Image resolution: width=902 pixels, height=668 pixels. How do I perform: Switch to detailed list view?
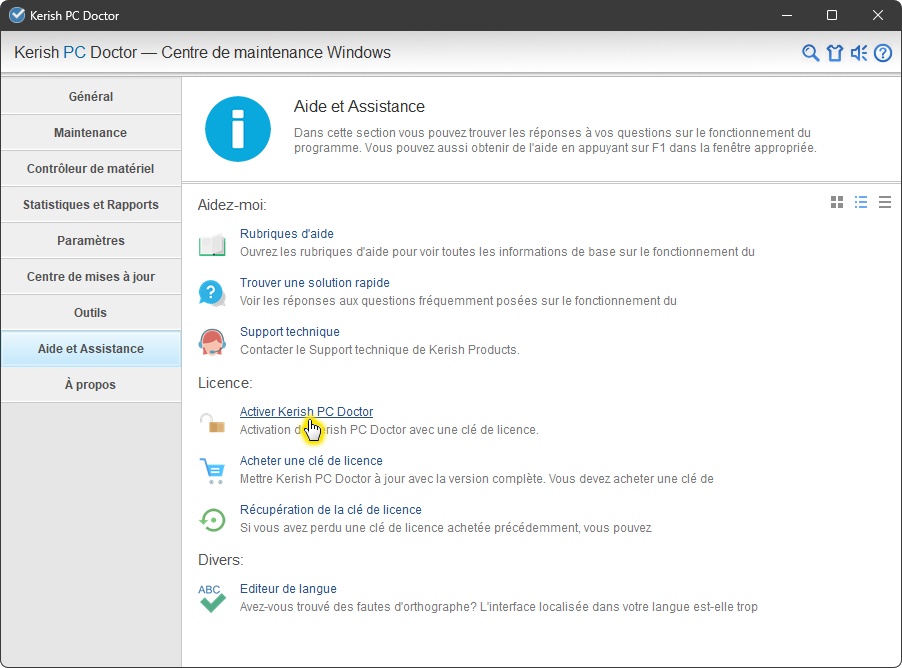(861, 202)
